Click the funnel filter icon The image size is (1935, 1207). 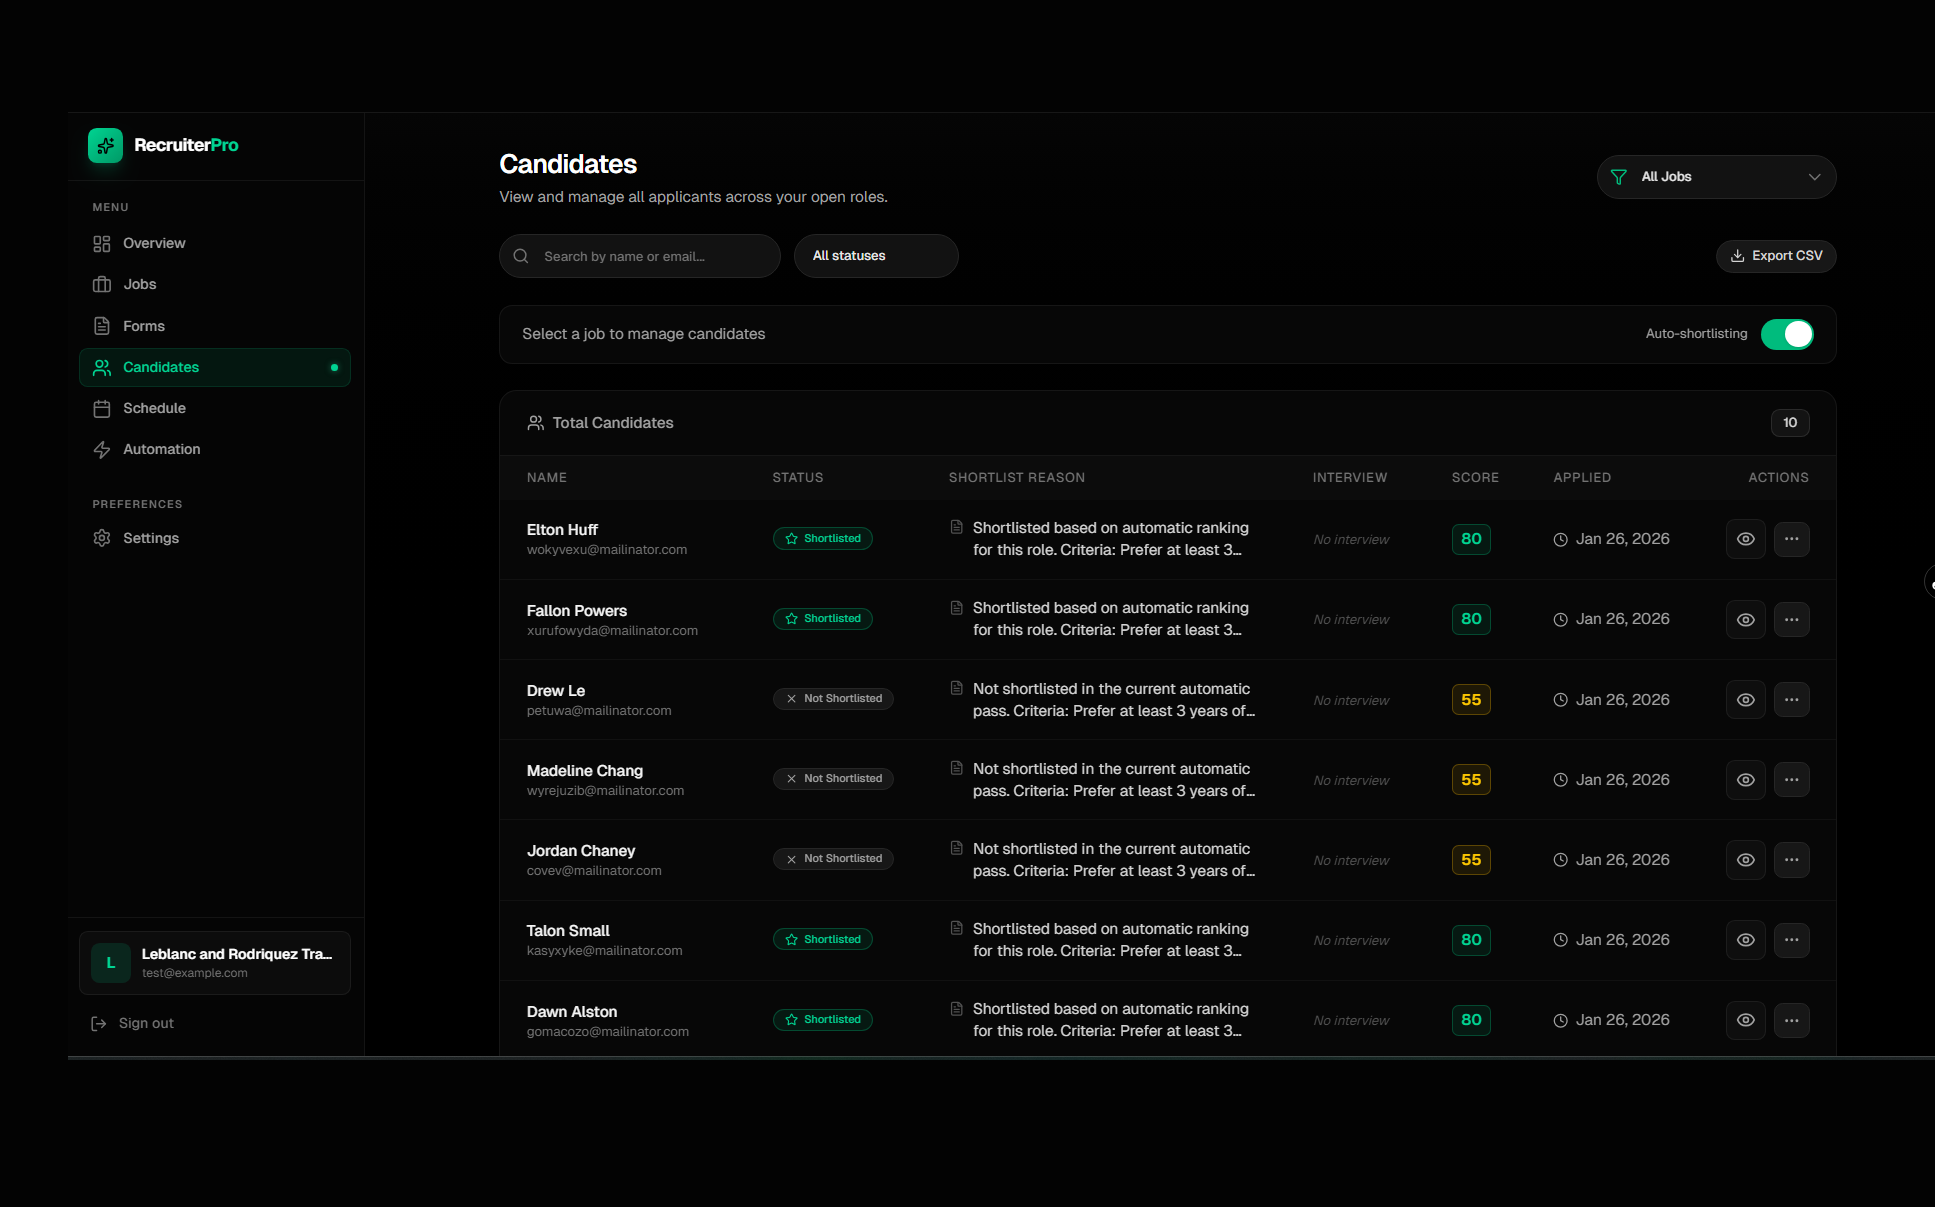tap(1618, 177)
